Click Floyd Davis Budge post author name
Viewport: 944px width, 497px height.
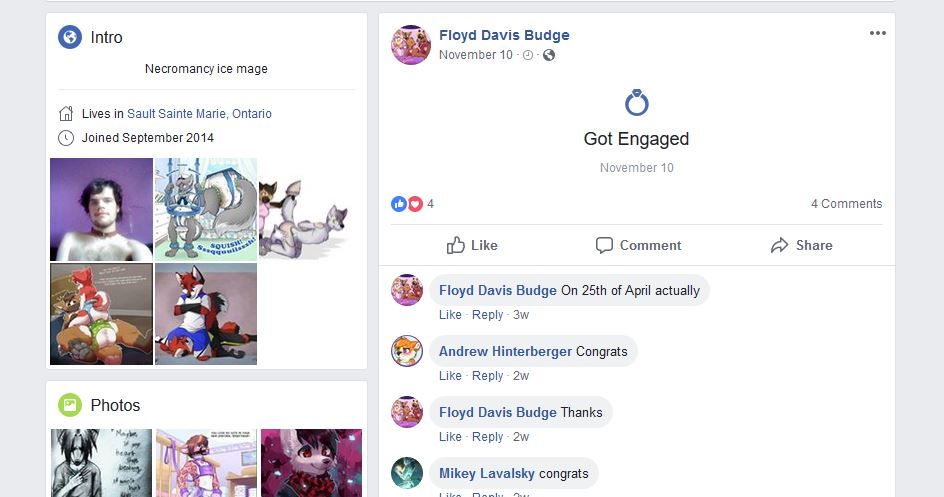(504, 36)
